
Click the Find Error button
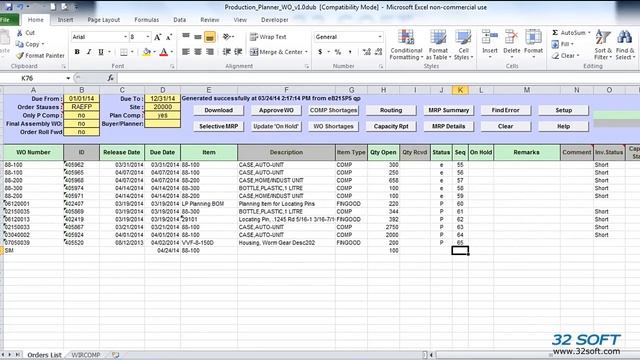(506, 110)
